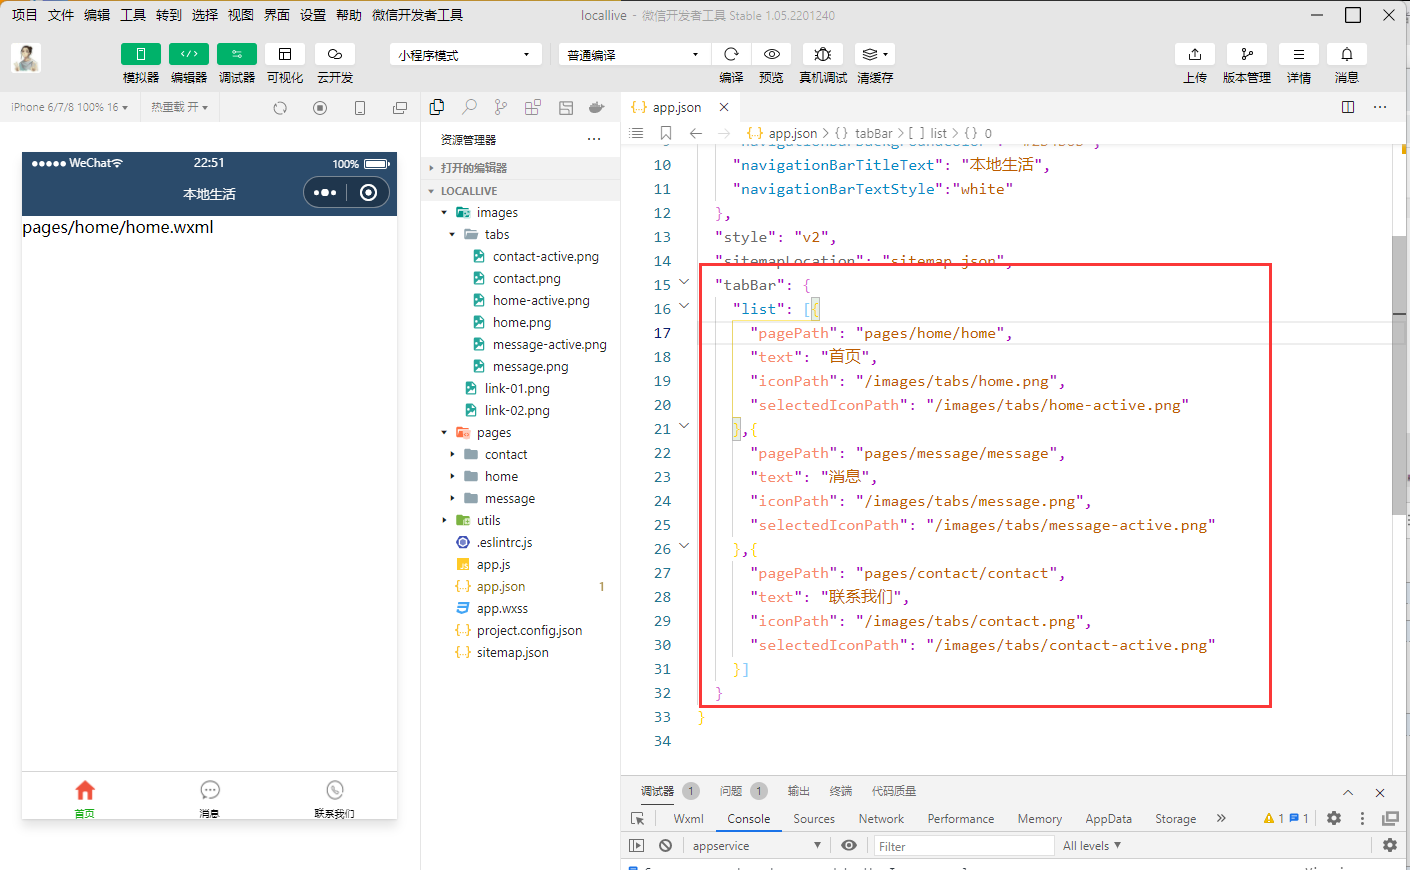Click the simulator record stop icon

pyautogui.click(x=320, y=108)
